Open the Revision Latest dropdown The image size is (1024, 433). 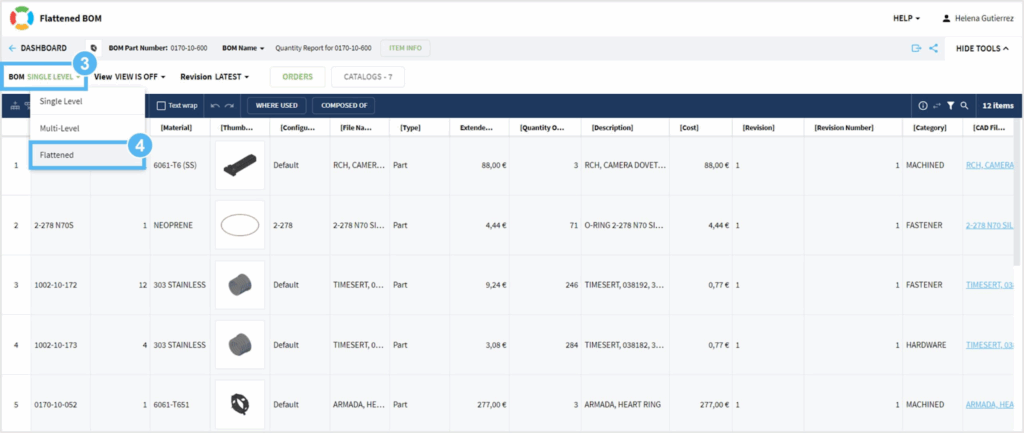[x=214, y=76]
